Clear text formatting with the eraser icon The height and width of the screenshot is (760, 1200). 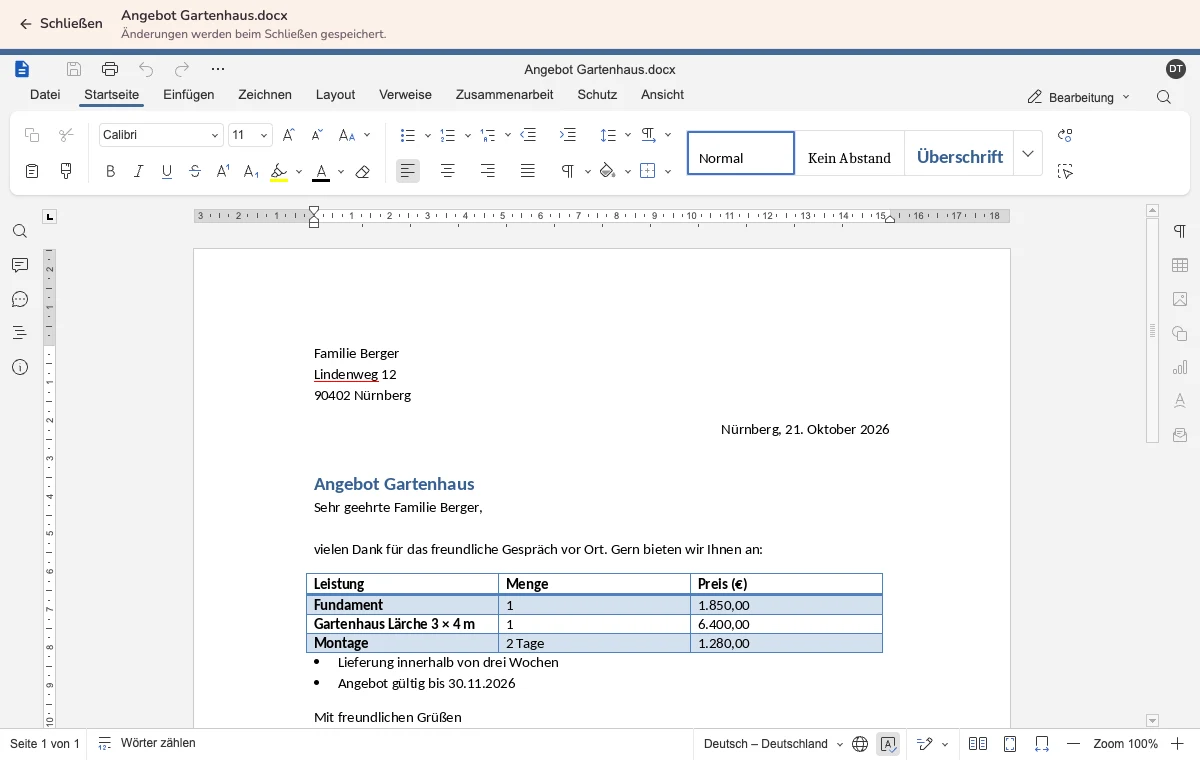tap(363, 171)
